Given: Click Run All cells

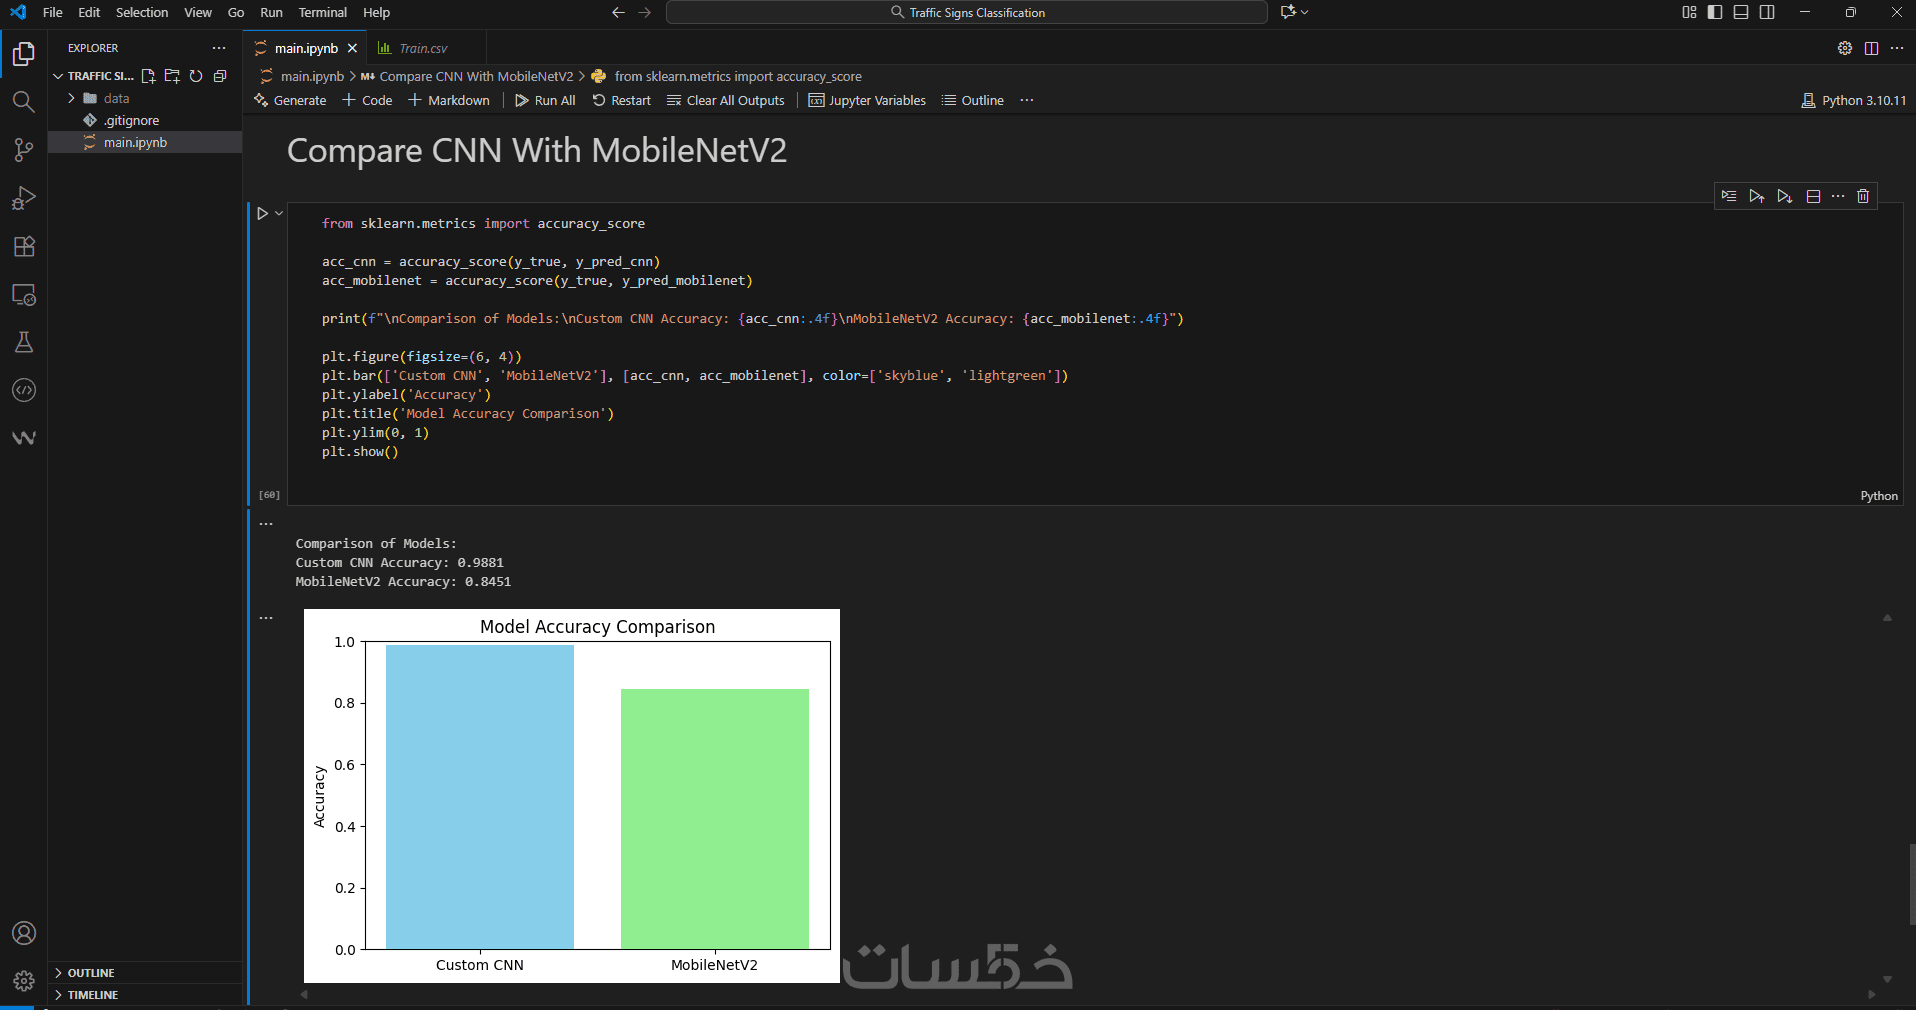Looking at the screenshot, I should 545,100.
